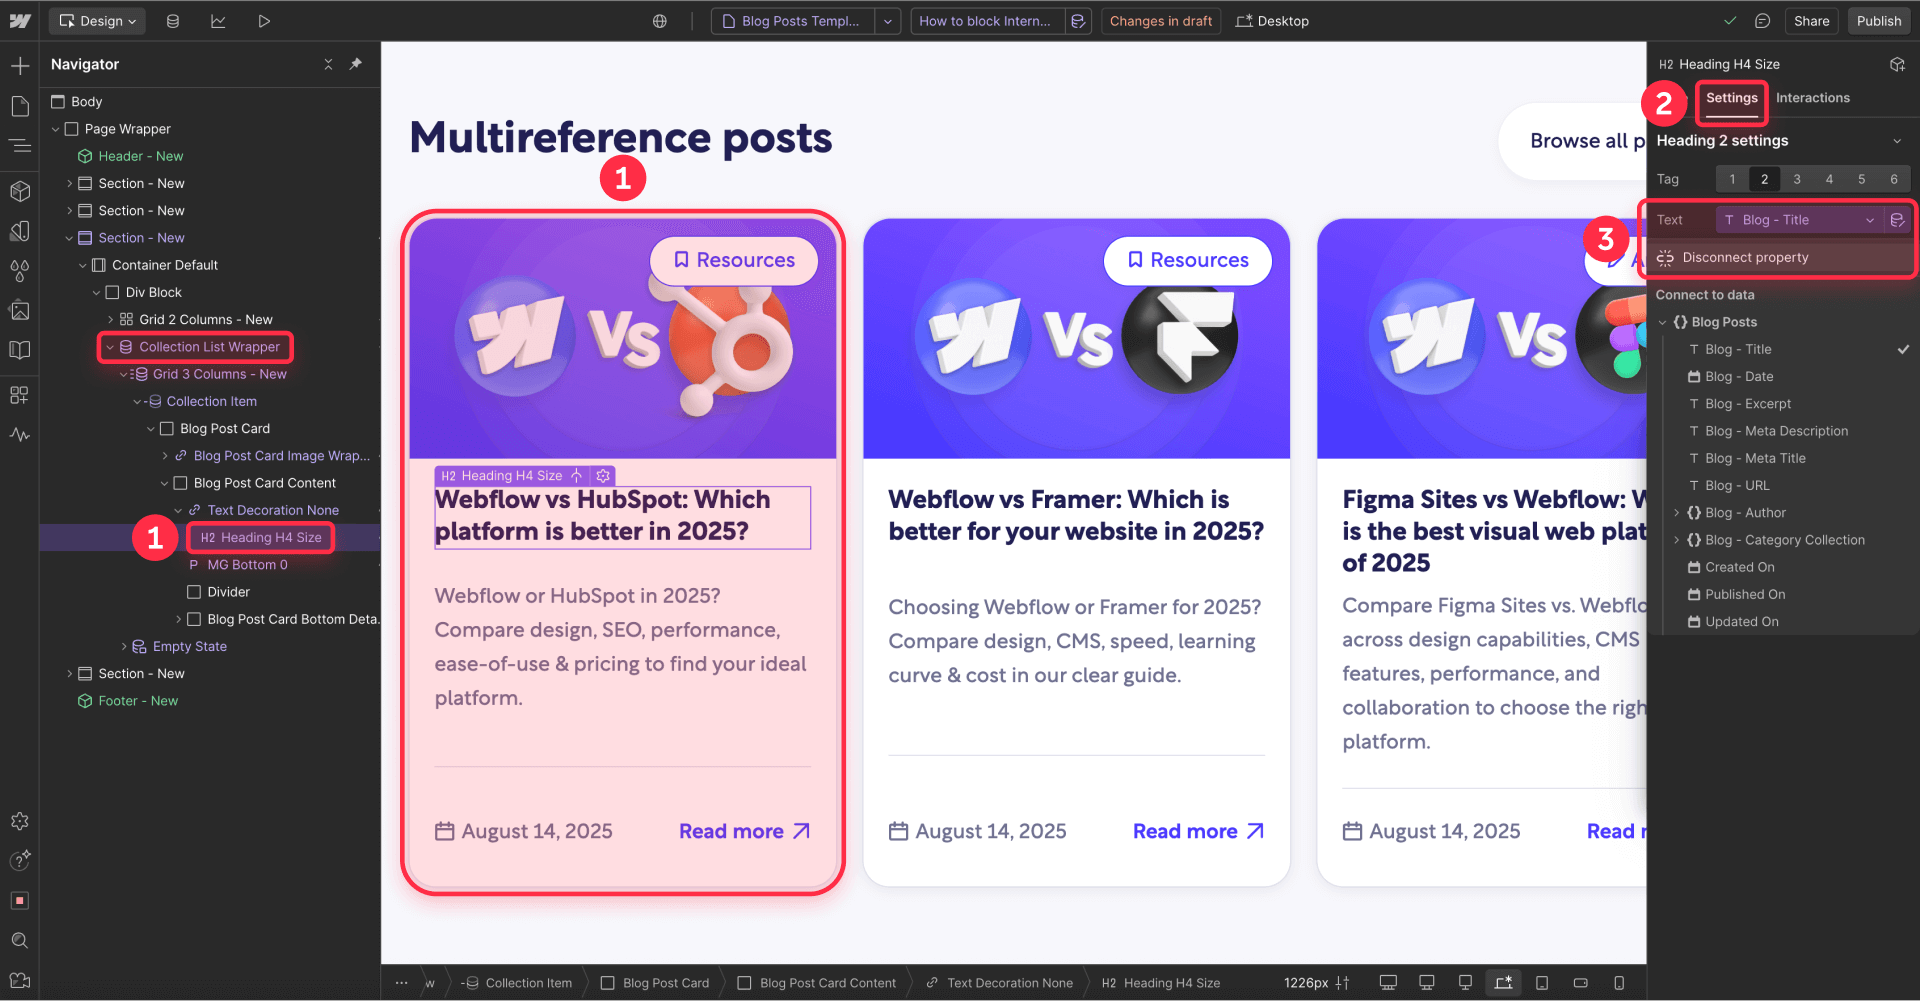Open the Components cube icon
This screenshot has width=1920, height=1001.
[x=20, y=190]
